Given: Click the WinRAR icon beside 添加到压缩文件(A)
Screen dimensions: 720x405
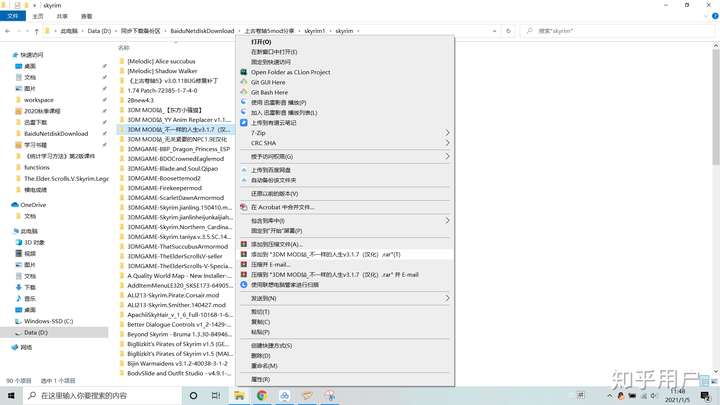Looking at the screenshot, I should [x=244, y=244].
